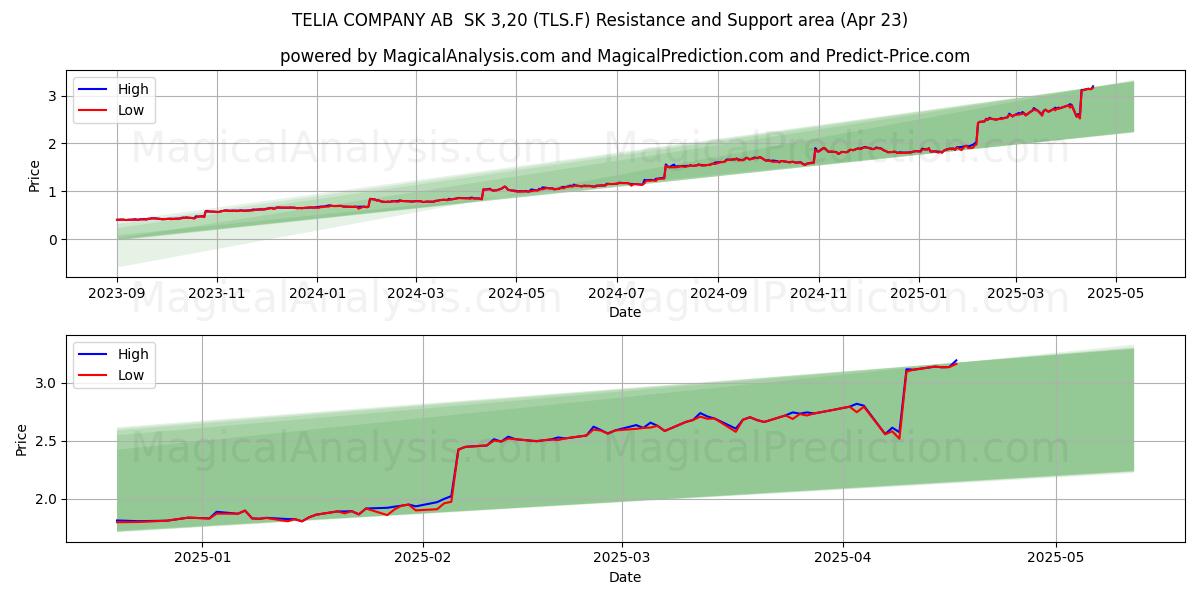Click the chart title 'TELIA COMPANY AB SK 3,20 (TLS.F) Resistance and Support area (Apr 23)'

tap(600, 20)
